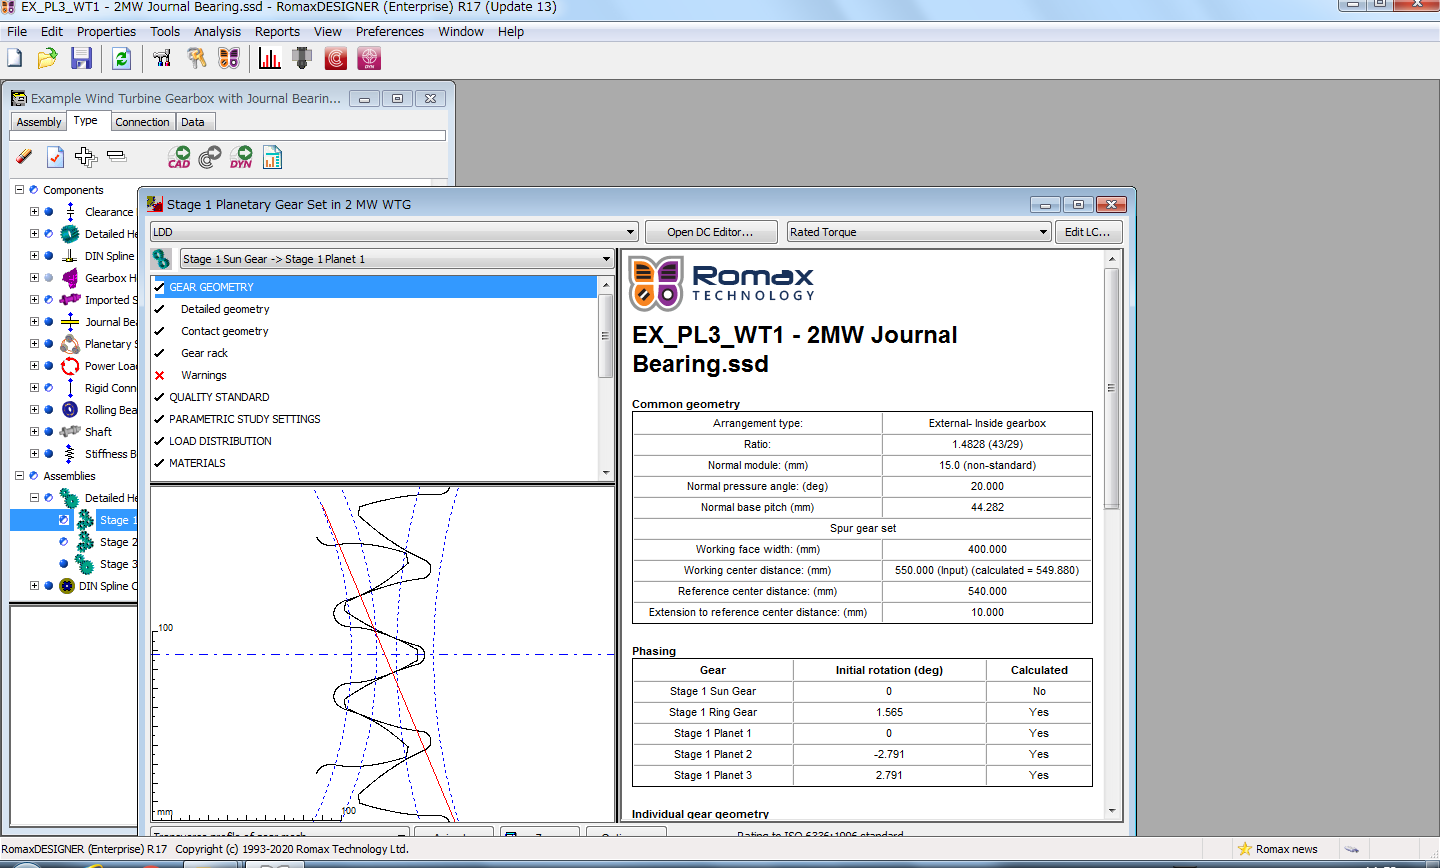Select the Rolling Bearing component icon
The width and height of the screenshot is (1440, 868).
[70, 410]
